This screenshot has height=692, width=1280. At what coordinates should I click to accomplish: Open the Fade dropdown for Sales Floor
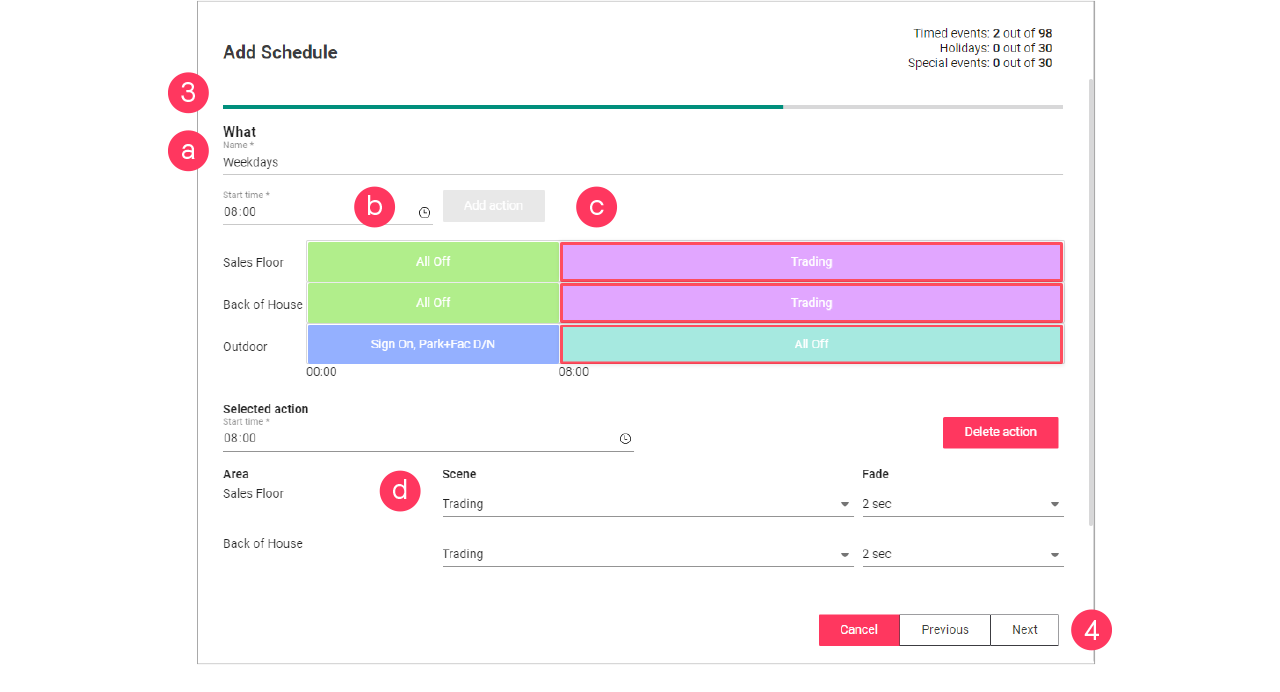click(1053, 504)
